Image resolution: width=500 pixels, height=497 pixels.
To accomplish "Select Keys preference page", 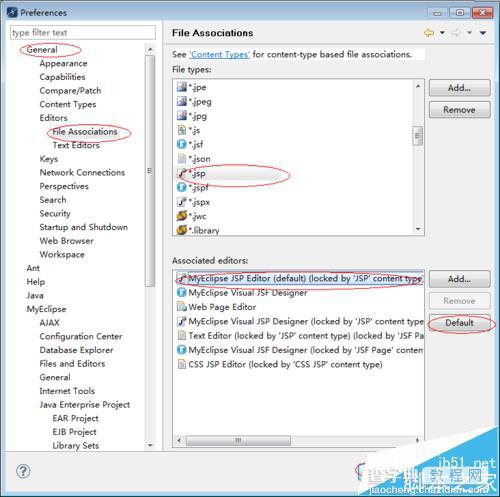I will (x=49, y=159).
